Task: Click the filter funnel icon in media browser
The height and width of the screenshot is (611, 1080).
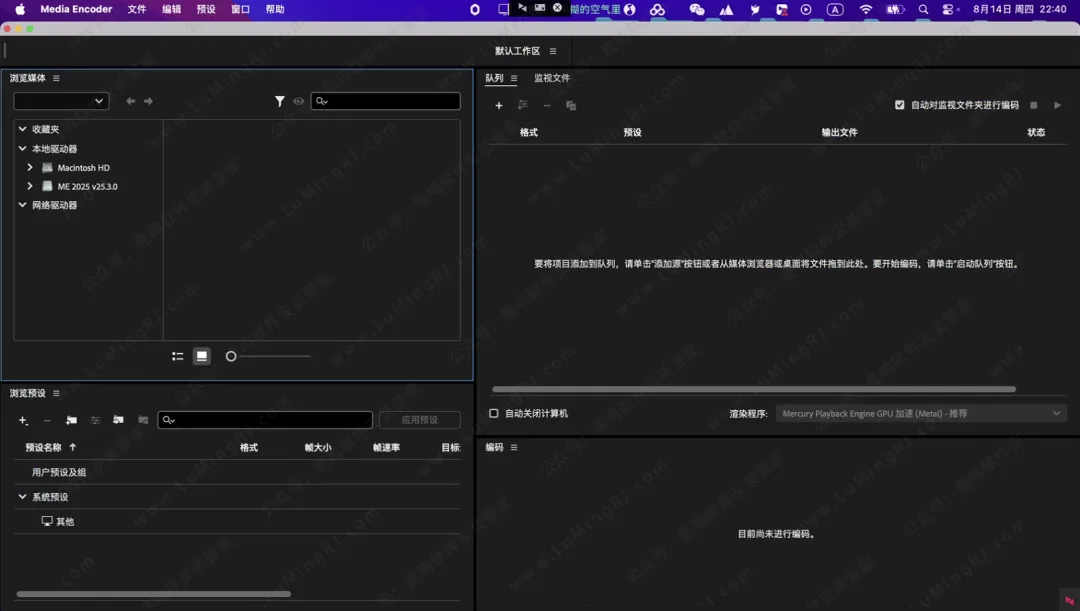Action: [x=280, y=101]
